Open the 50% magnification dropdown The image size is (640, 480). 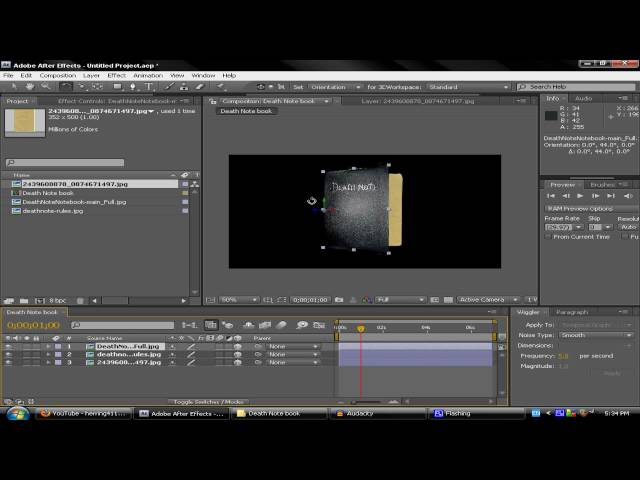pyautogui.click(x=239, y=300)
